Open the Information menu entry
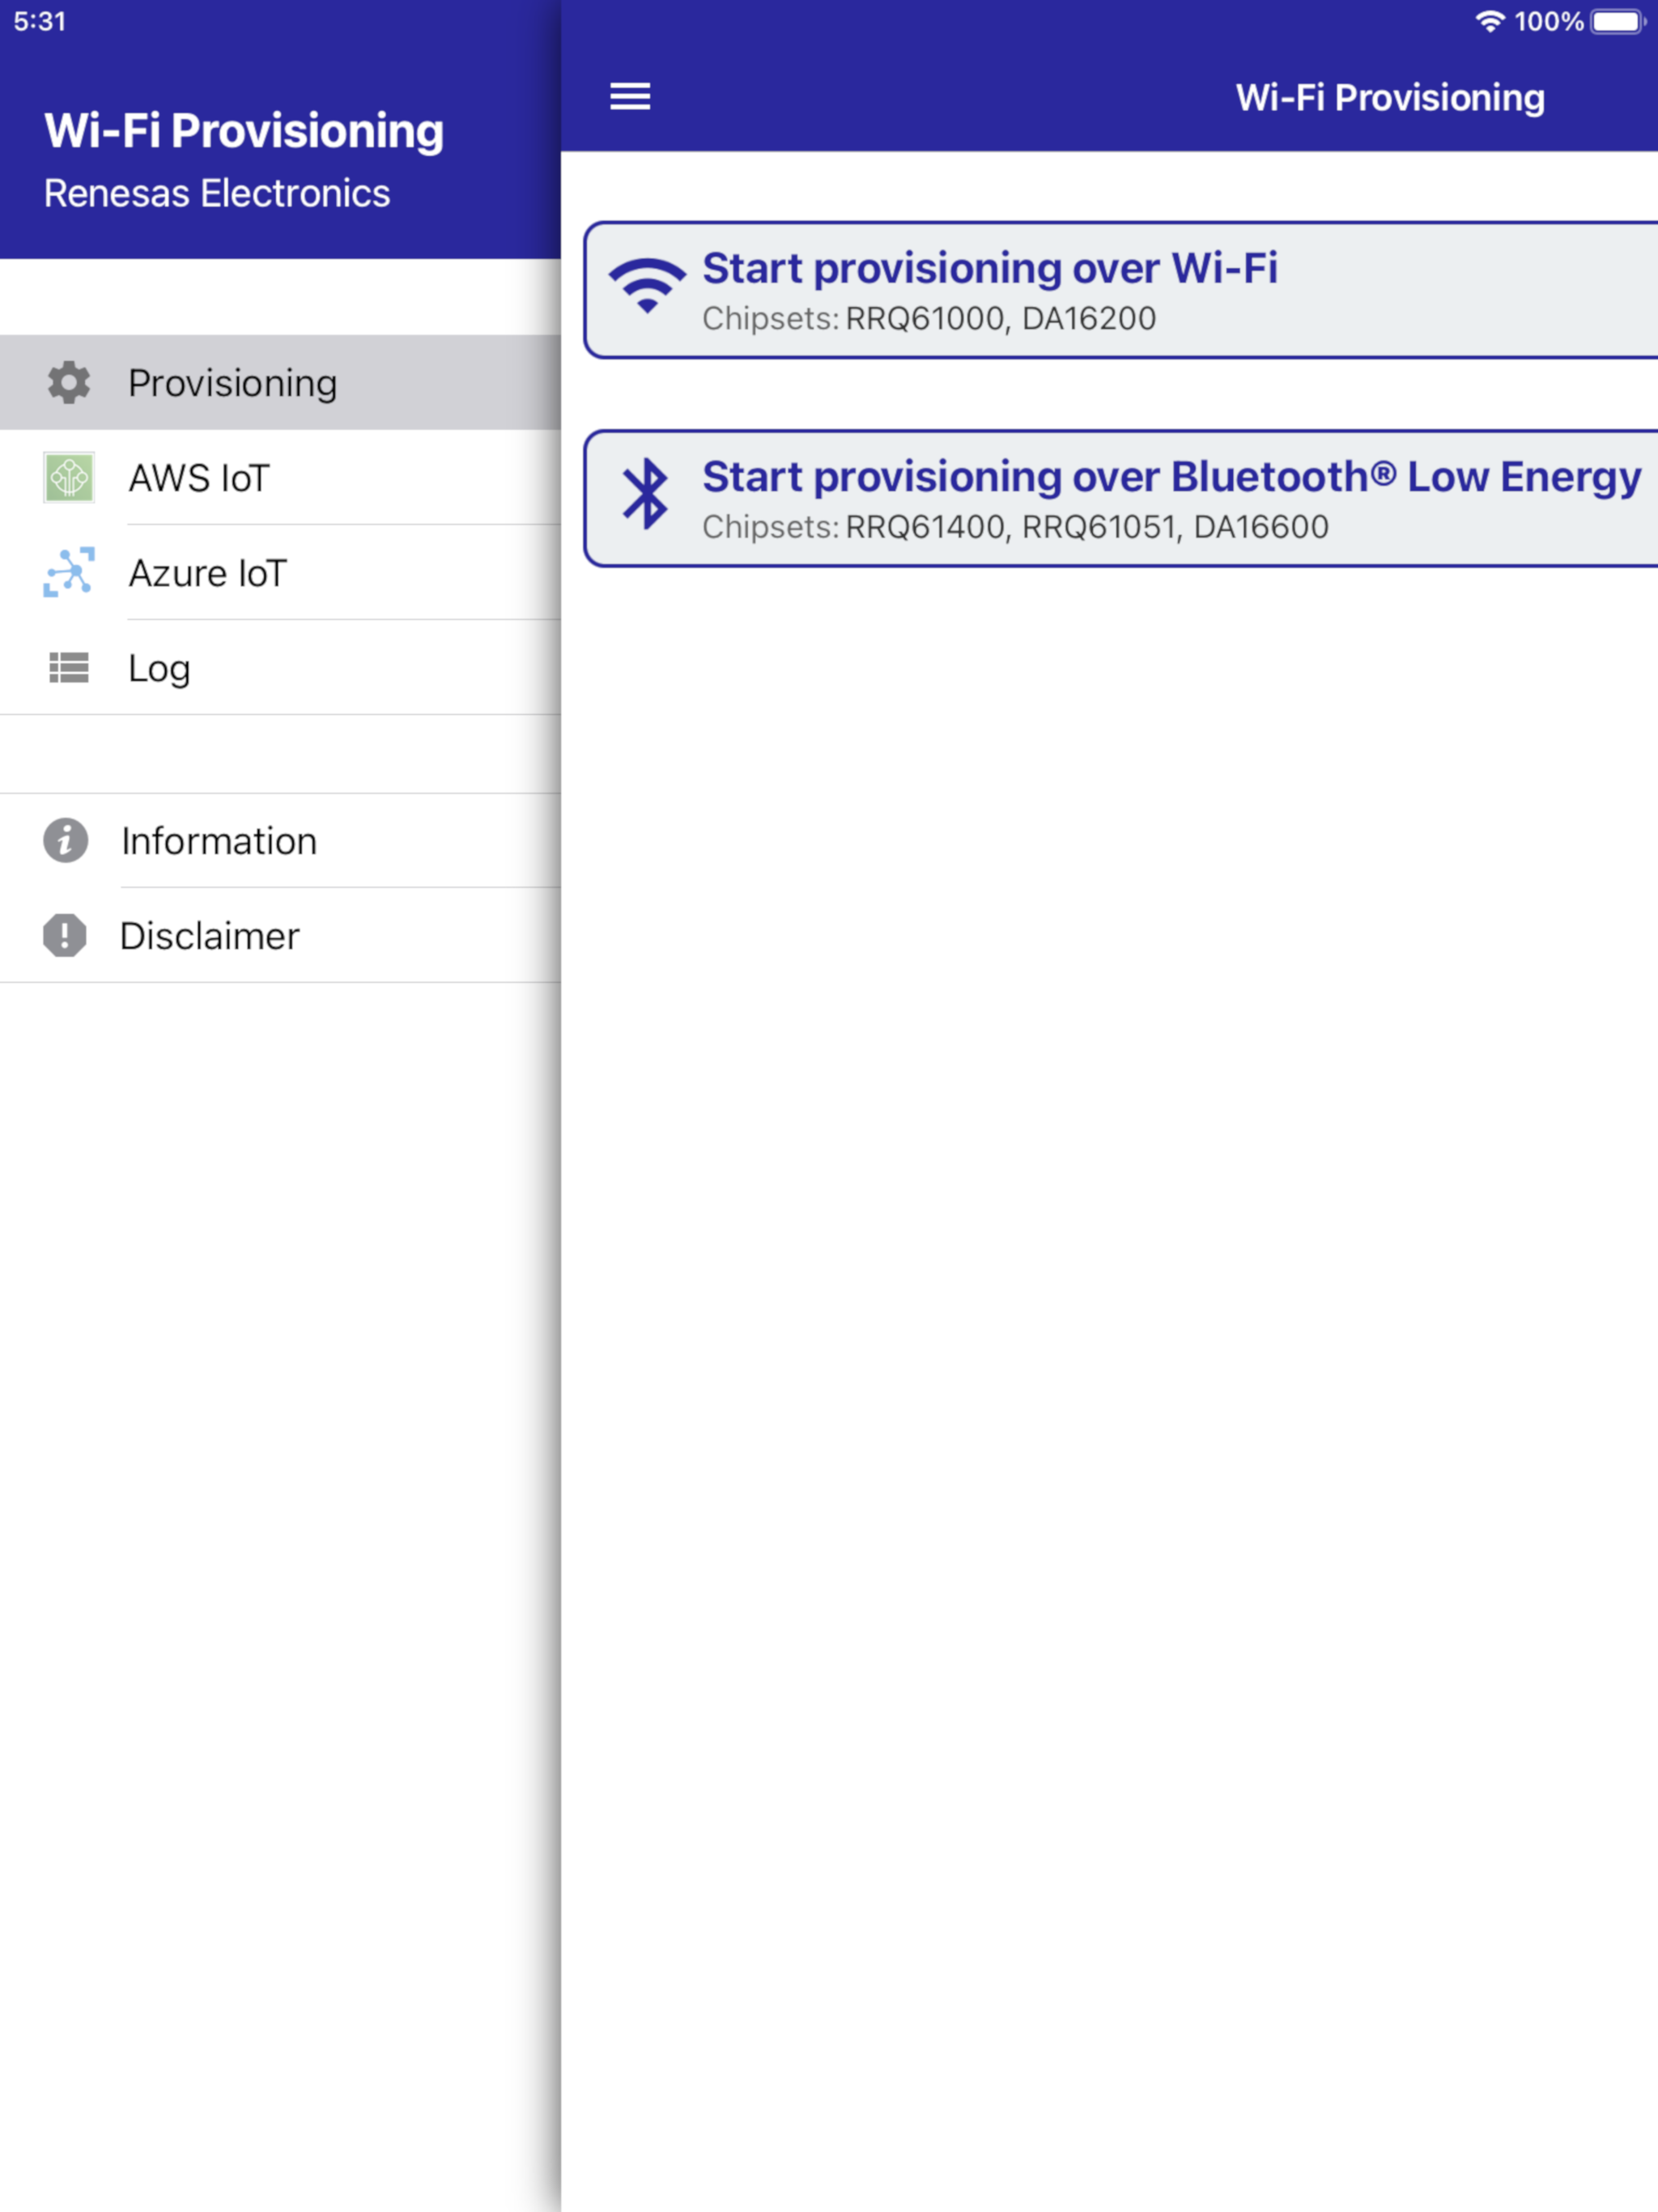This screenshot has width=1658, height=2212. click(x=280, y=840)
